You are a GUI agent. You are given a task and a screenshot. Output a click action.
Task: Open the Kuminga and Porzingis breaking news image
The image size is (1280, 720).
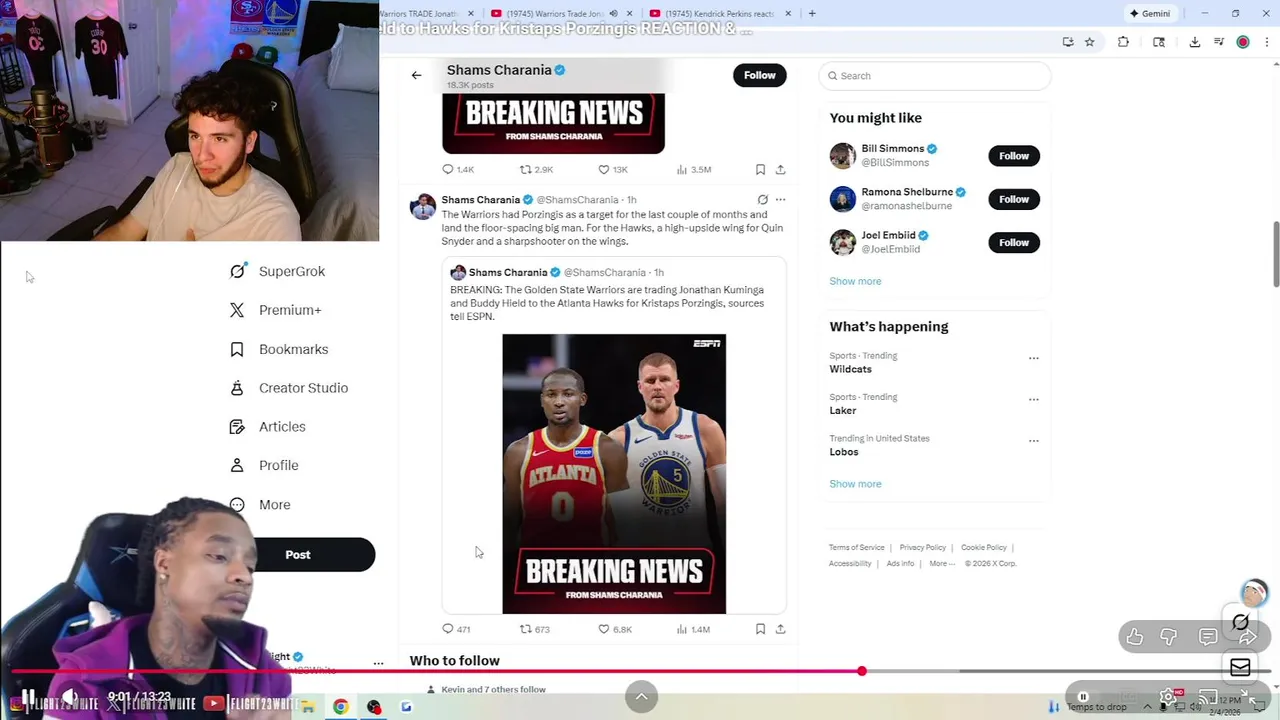(614, 474)
